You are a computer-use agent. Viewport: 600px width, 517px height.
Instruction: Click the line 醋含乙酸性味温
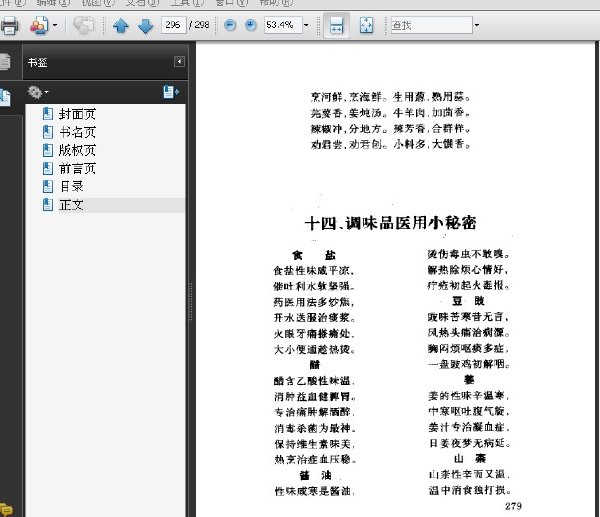(x=314, y=381)
